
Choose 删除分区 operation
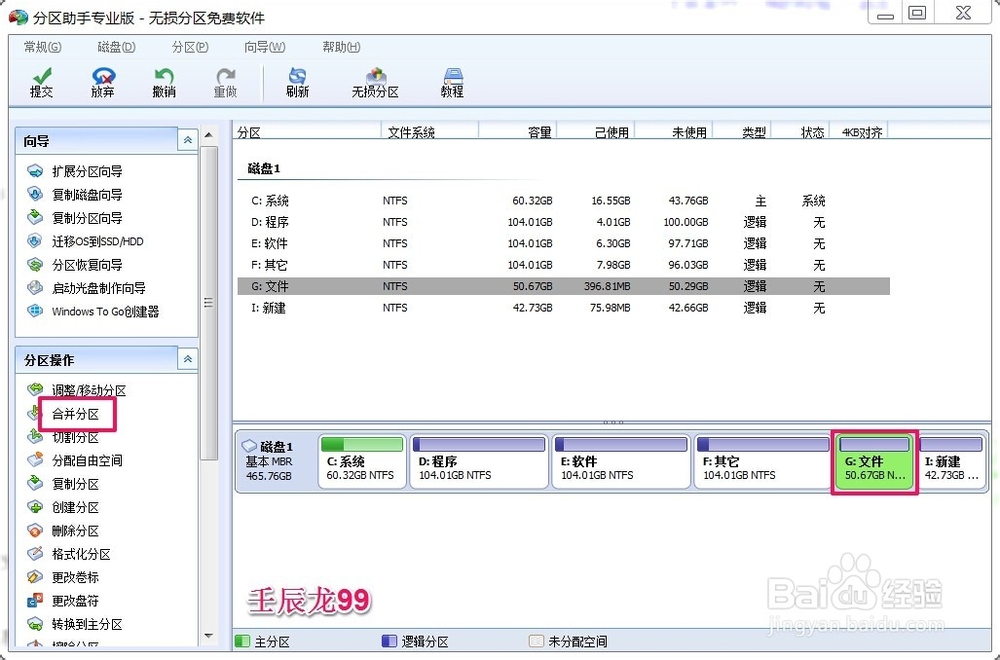pyautogui.click(x=62, y=531)
